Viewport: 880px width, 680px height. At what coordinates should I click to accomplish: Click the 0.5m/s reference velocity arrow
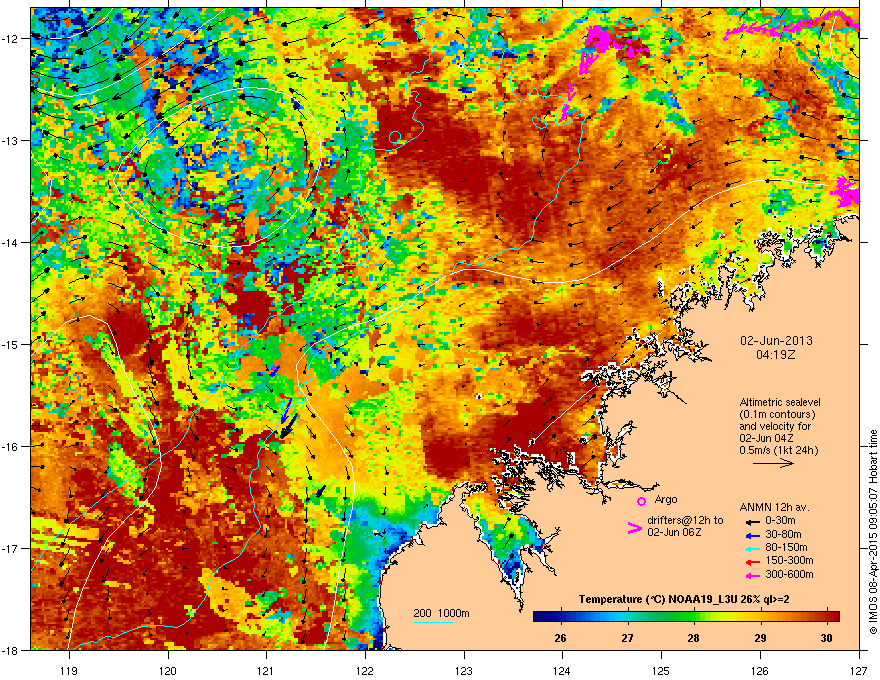click(x=773, y=463)
